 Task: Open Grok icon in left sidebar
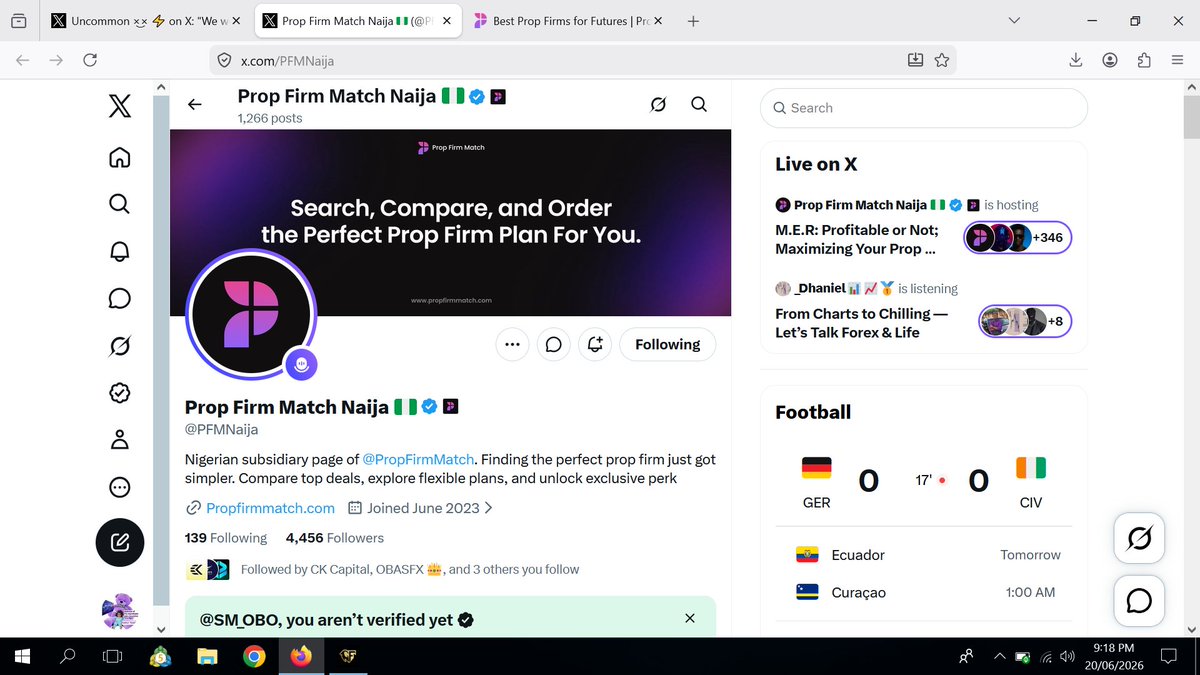pyautogui.click(x=119, y=346)
